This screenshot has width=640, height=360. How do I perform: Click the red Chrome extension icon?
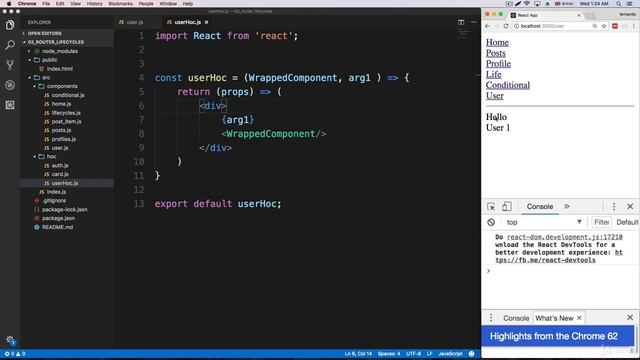[615, 26]
